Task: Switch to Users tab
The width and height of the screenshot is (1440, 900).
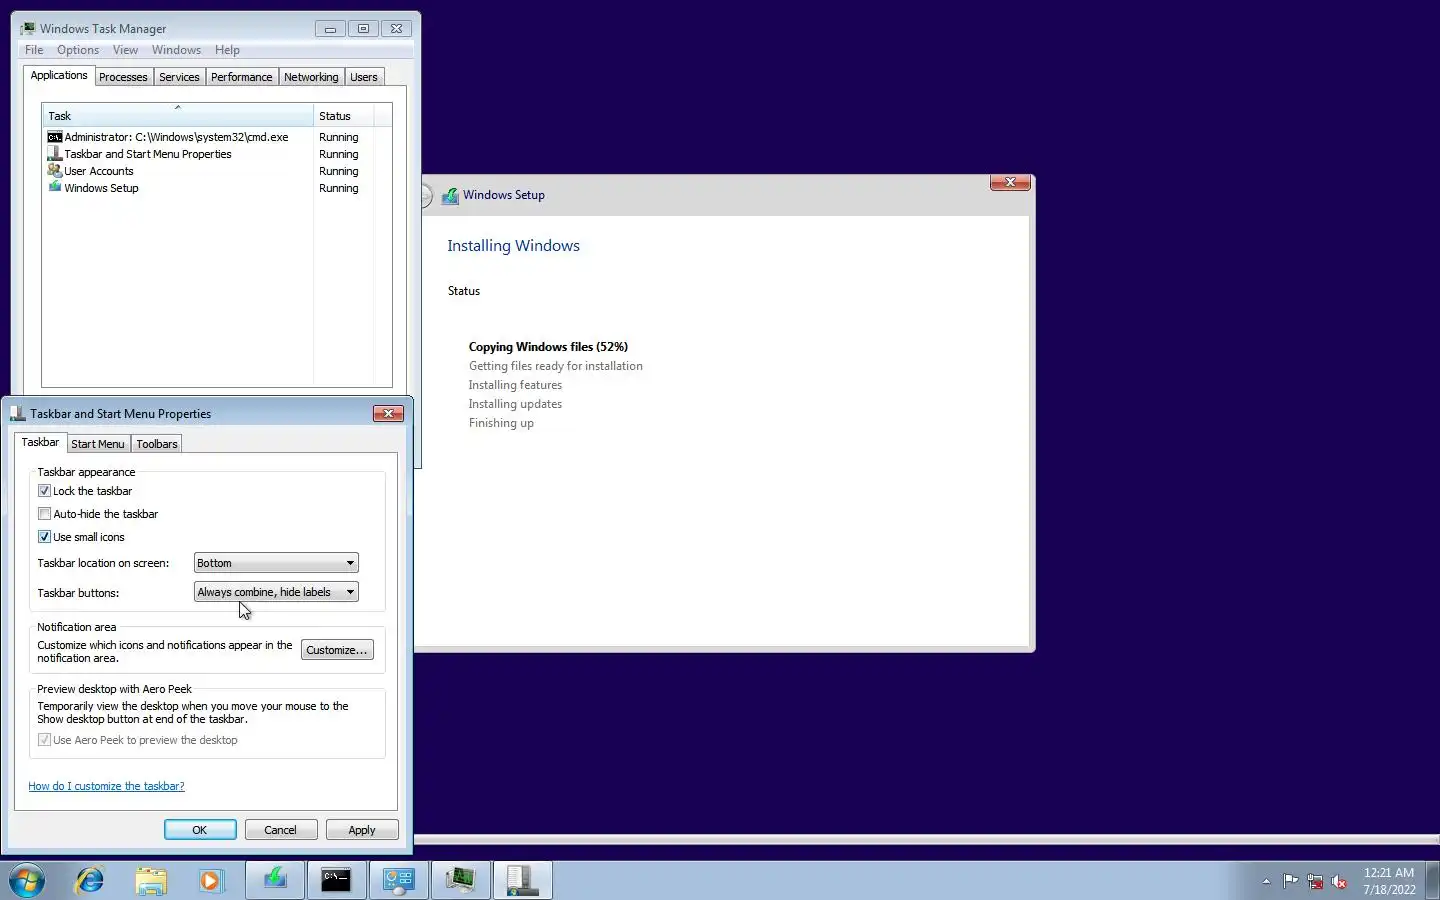Action: 364,77
